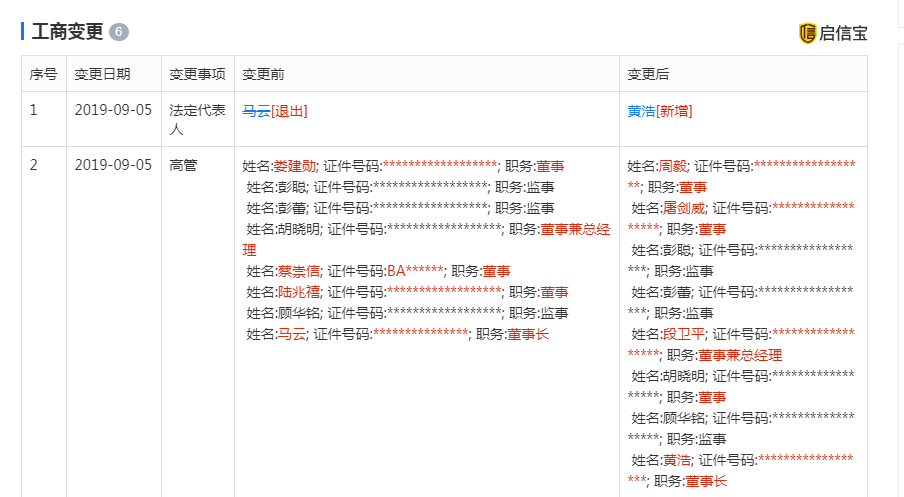
Task: Click 马云 listed as 董事长 in 变更前
Action: click(291, 334)
